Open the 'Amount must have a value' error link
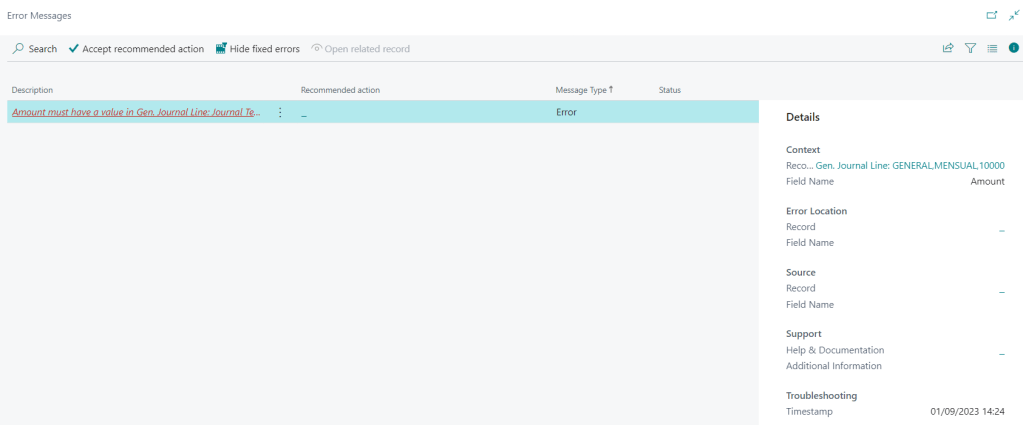Image resolution: width=1023 pixels, height=425 pixels. click(135, 113)
